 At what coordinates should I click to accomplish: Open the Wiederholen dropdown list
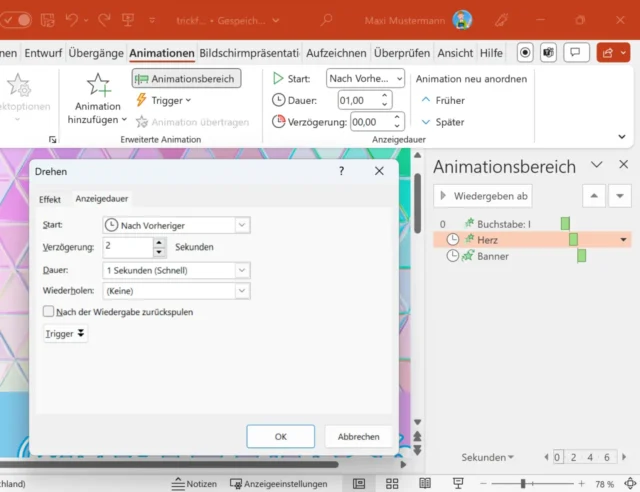tap(242, 290)
